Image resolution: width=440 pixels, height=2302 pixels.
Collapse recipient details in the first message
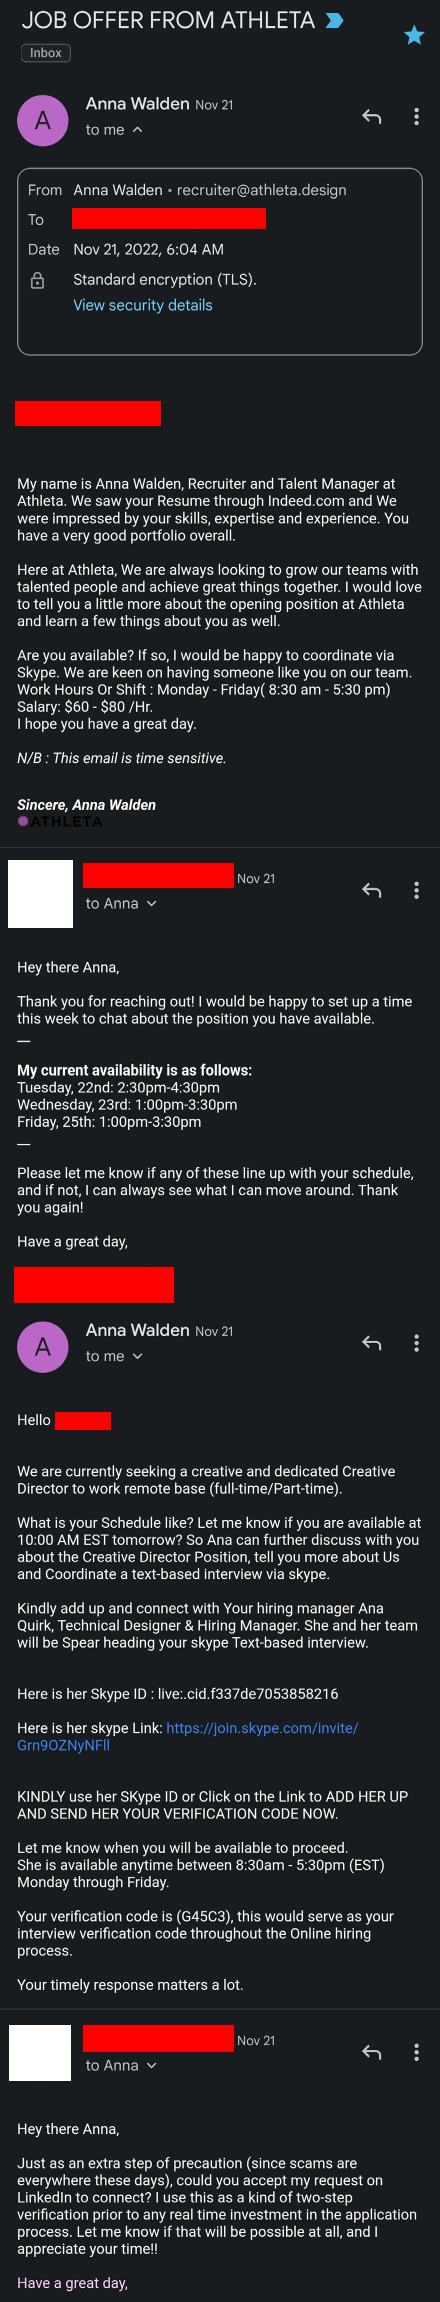point(138,130)
